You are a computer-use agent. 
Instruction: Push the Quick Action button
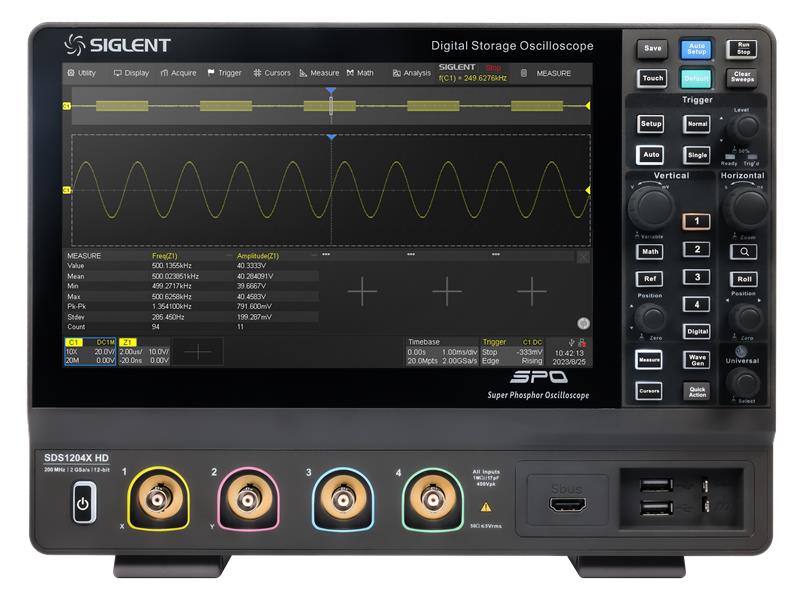(697, 391)
